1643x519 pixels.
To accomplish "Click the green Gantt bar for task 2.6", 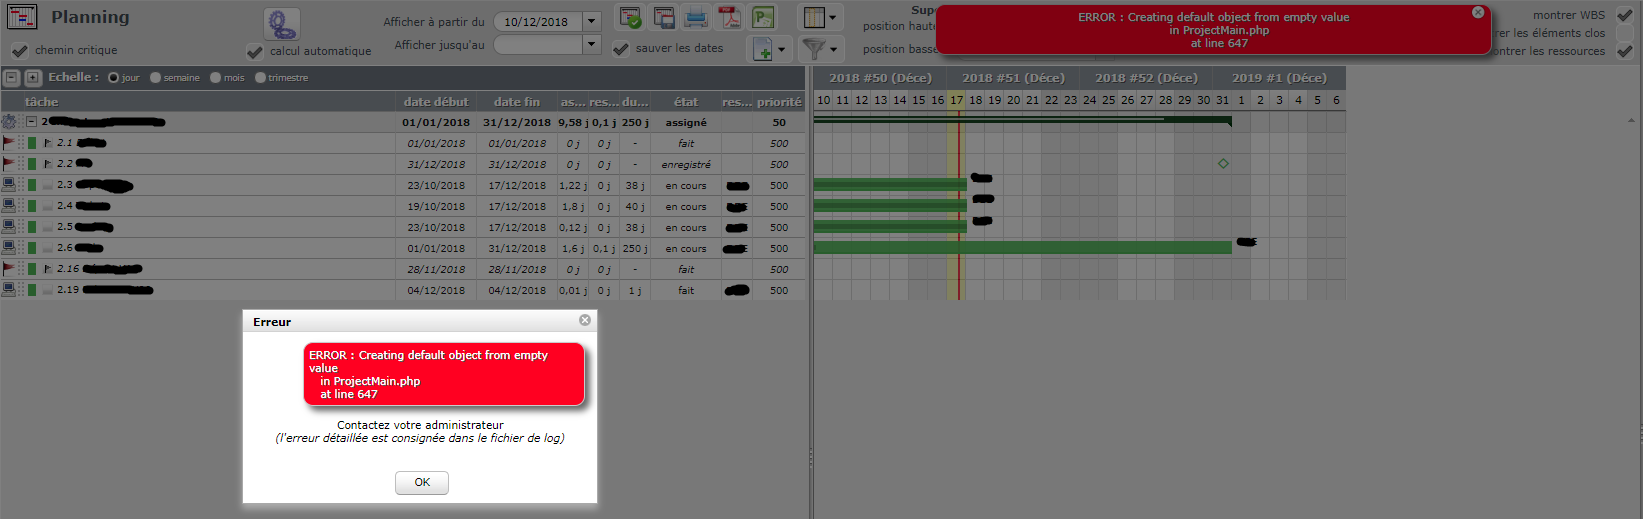I will (x=1022, y=247).
